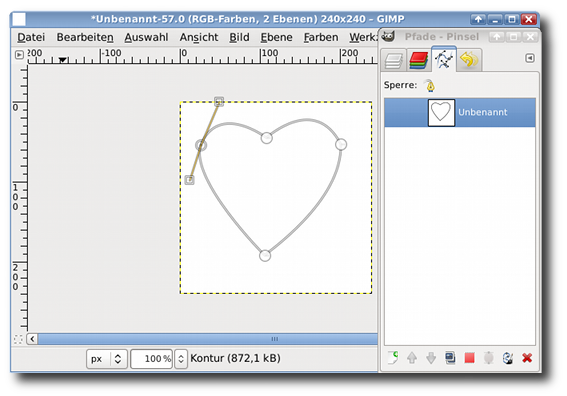The width and height of the screenshot is (567, 396).
Task: Click the horizontal scrollbar thumb
Action: (x=208, y=339)
